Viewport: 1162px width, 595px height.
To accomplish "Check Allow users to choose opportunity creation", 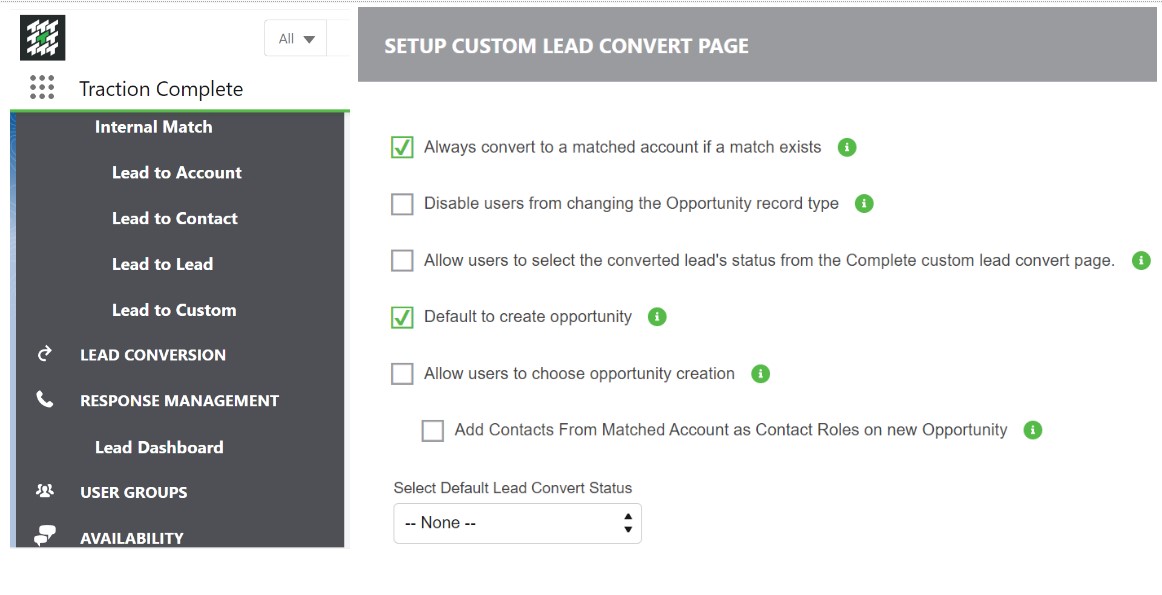I will 402,373.
